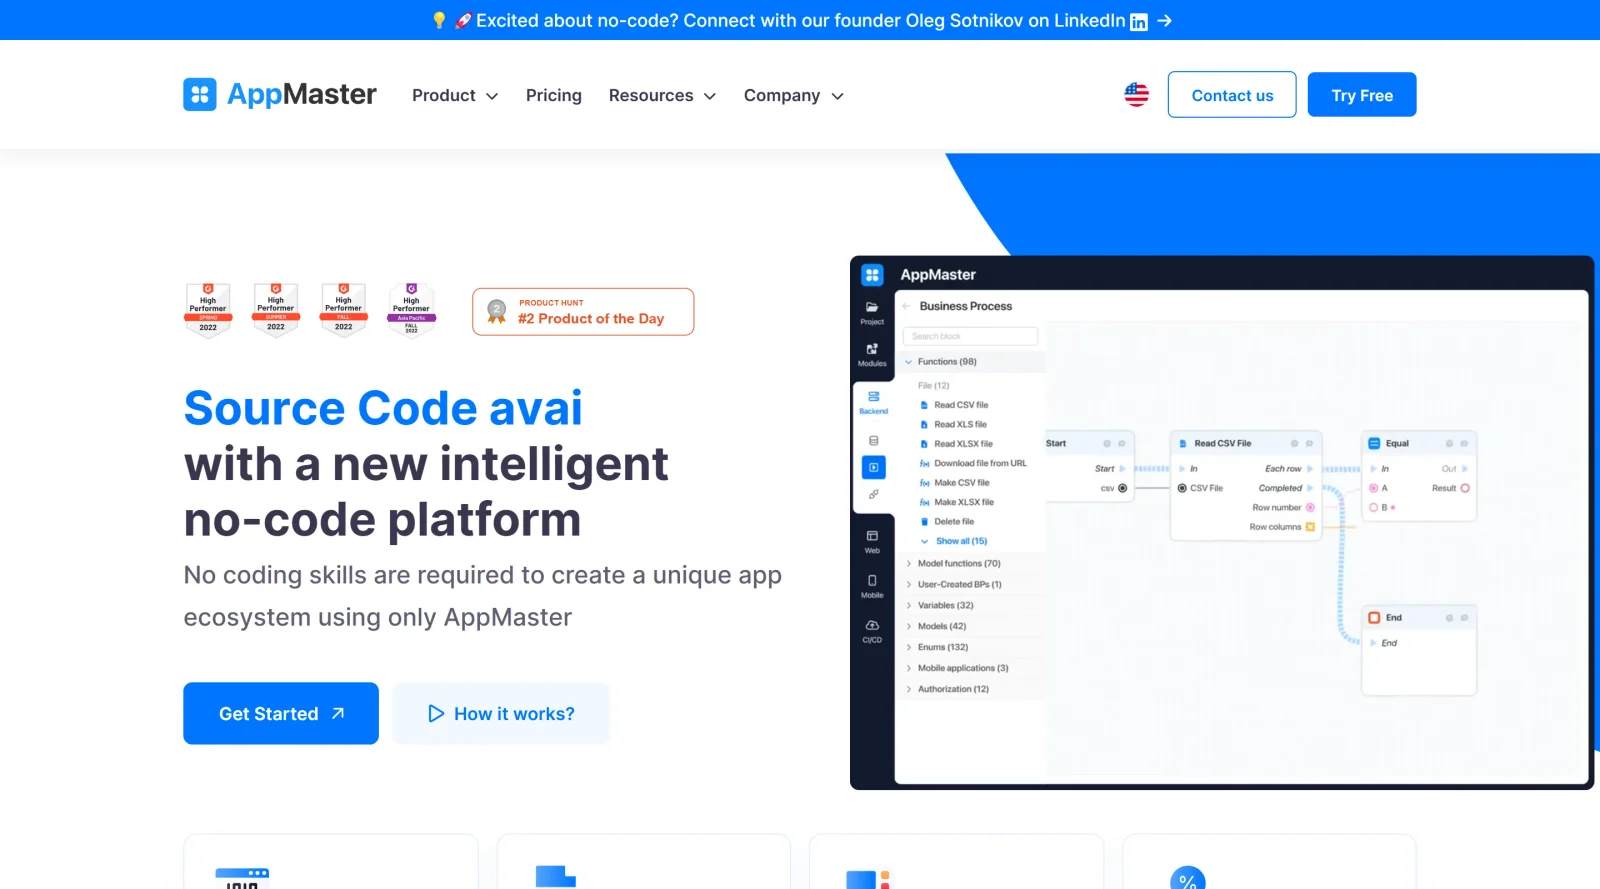Click the Read CSV File block header

point(1246,443)
